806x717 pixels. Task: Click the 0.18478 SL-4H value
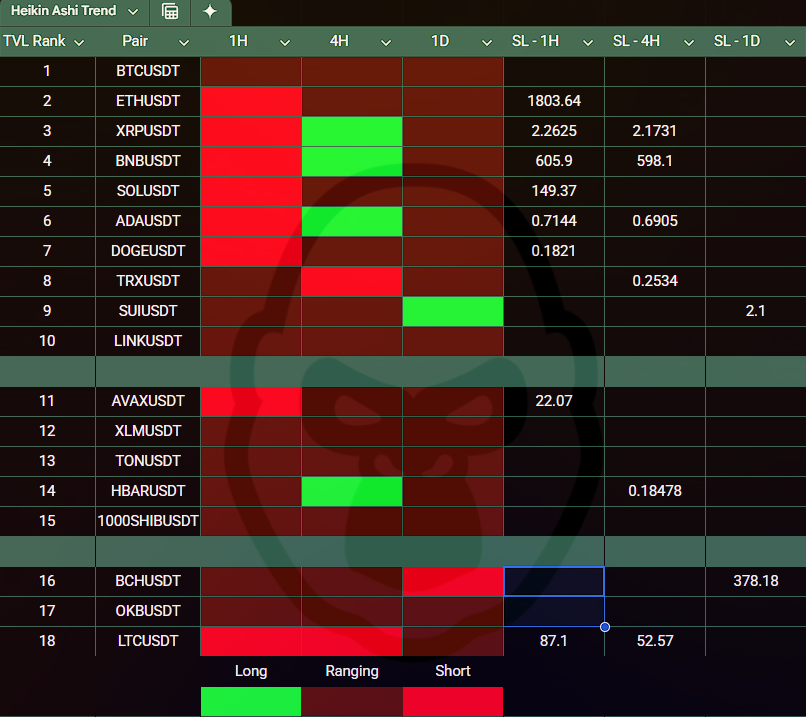[x=655, y=491]
